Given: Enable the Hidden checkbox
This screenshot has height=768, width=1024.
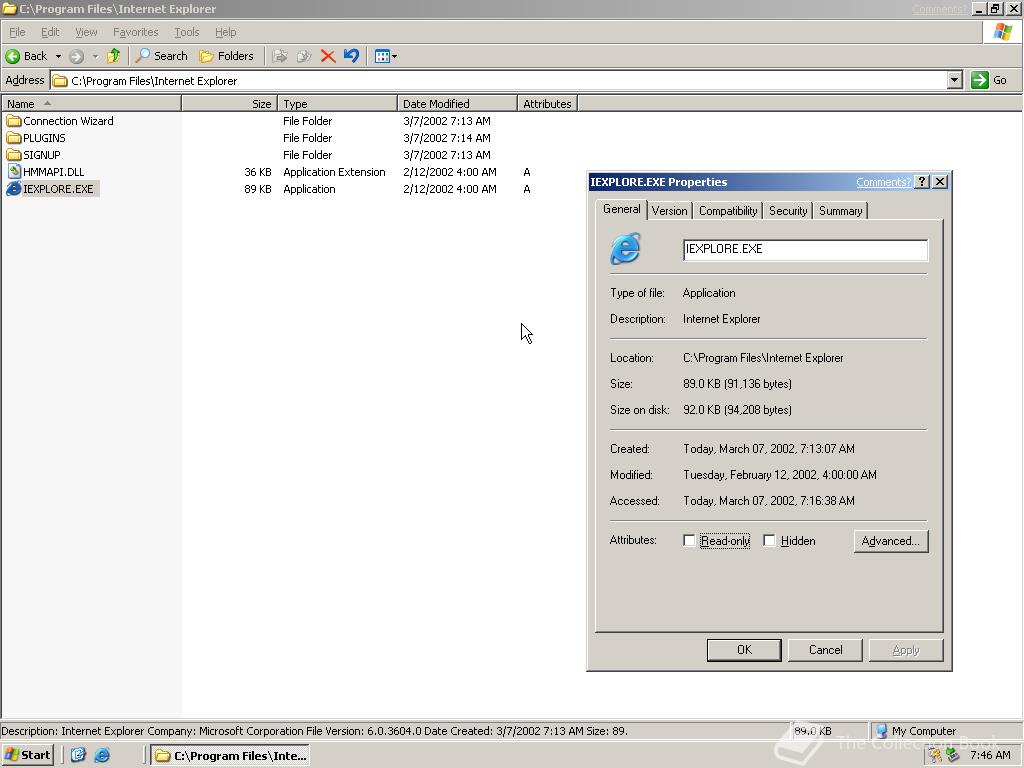Looking at the screenshot, I should point(769,541).
